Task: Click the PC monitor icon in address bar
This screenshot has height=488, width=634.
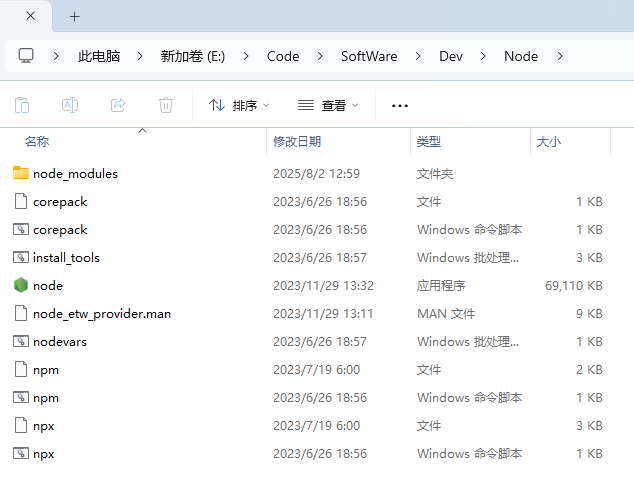Action: 26,56
